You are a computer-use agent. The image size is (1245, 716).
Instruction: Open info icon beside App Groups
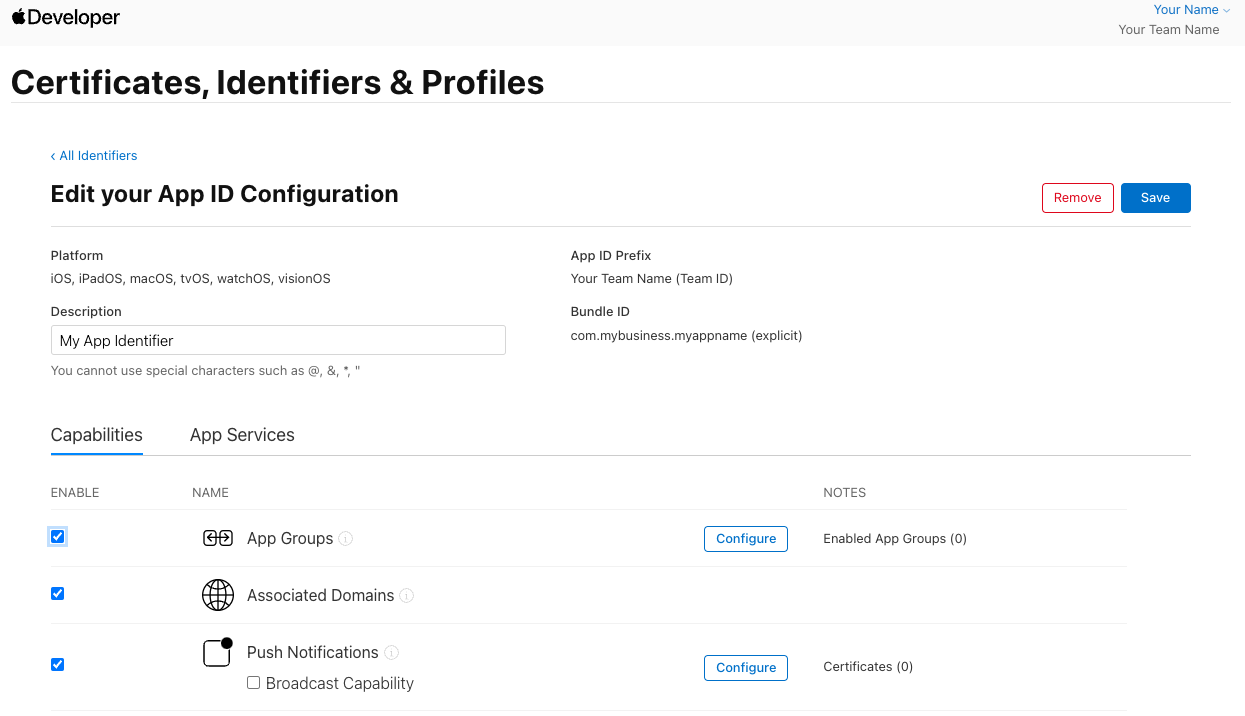[346, 538]
